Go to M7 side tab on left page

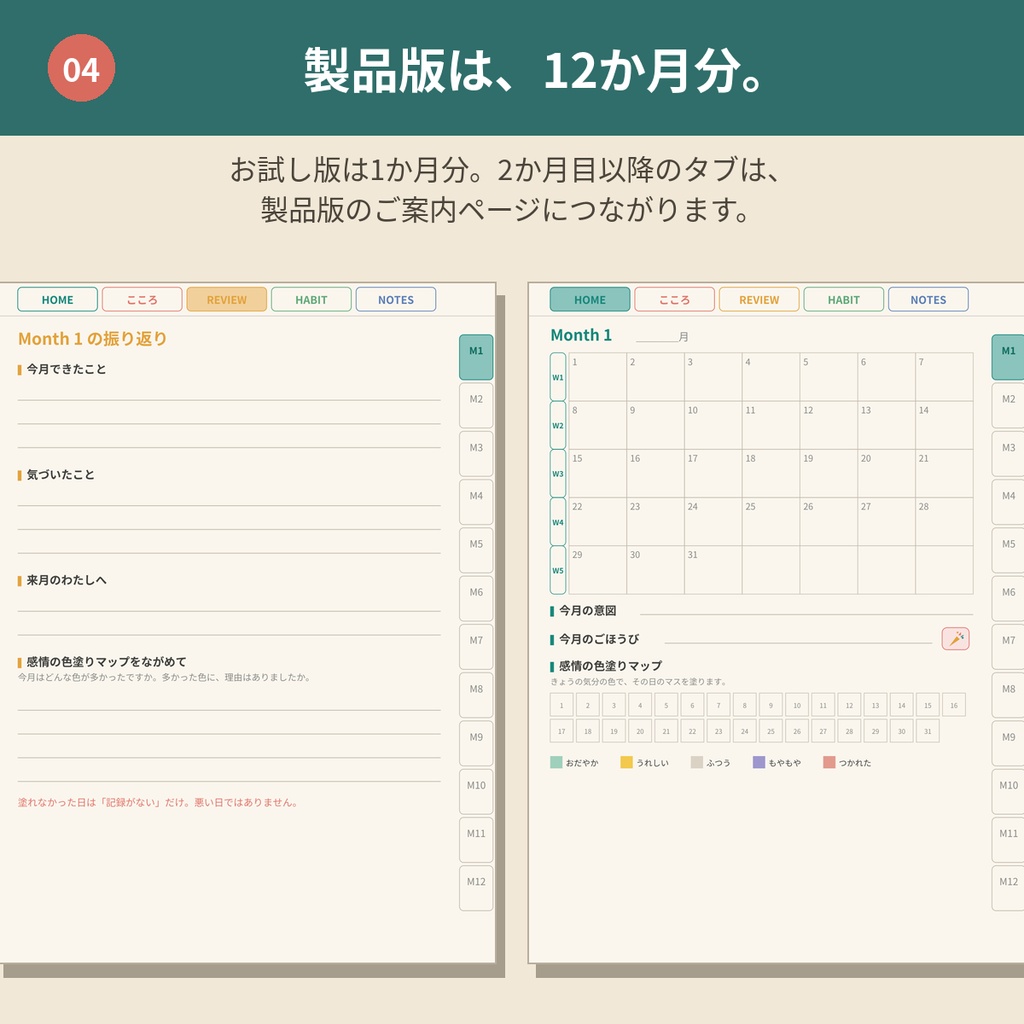tap(476, 647)
